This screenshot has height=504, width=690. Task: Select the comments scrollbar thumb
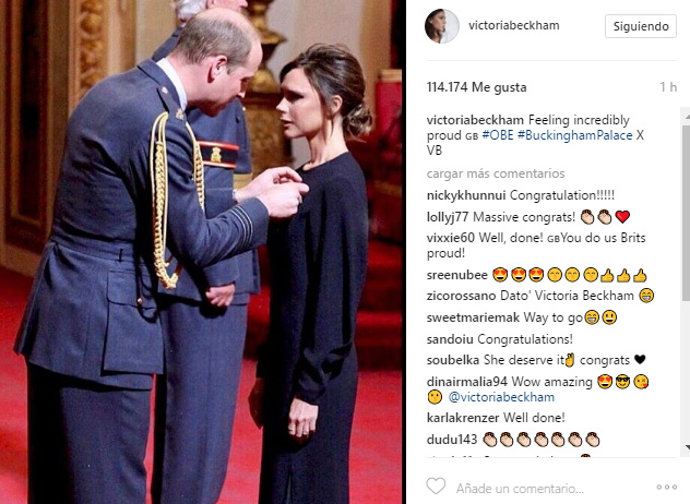pyautogui.click(x=686, y=212)
